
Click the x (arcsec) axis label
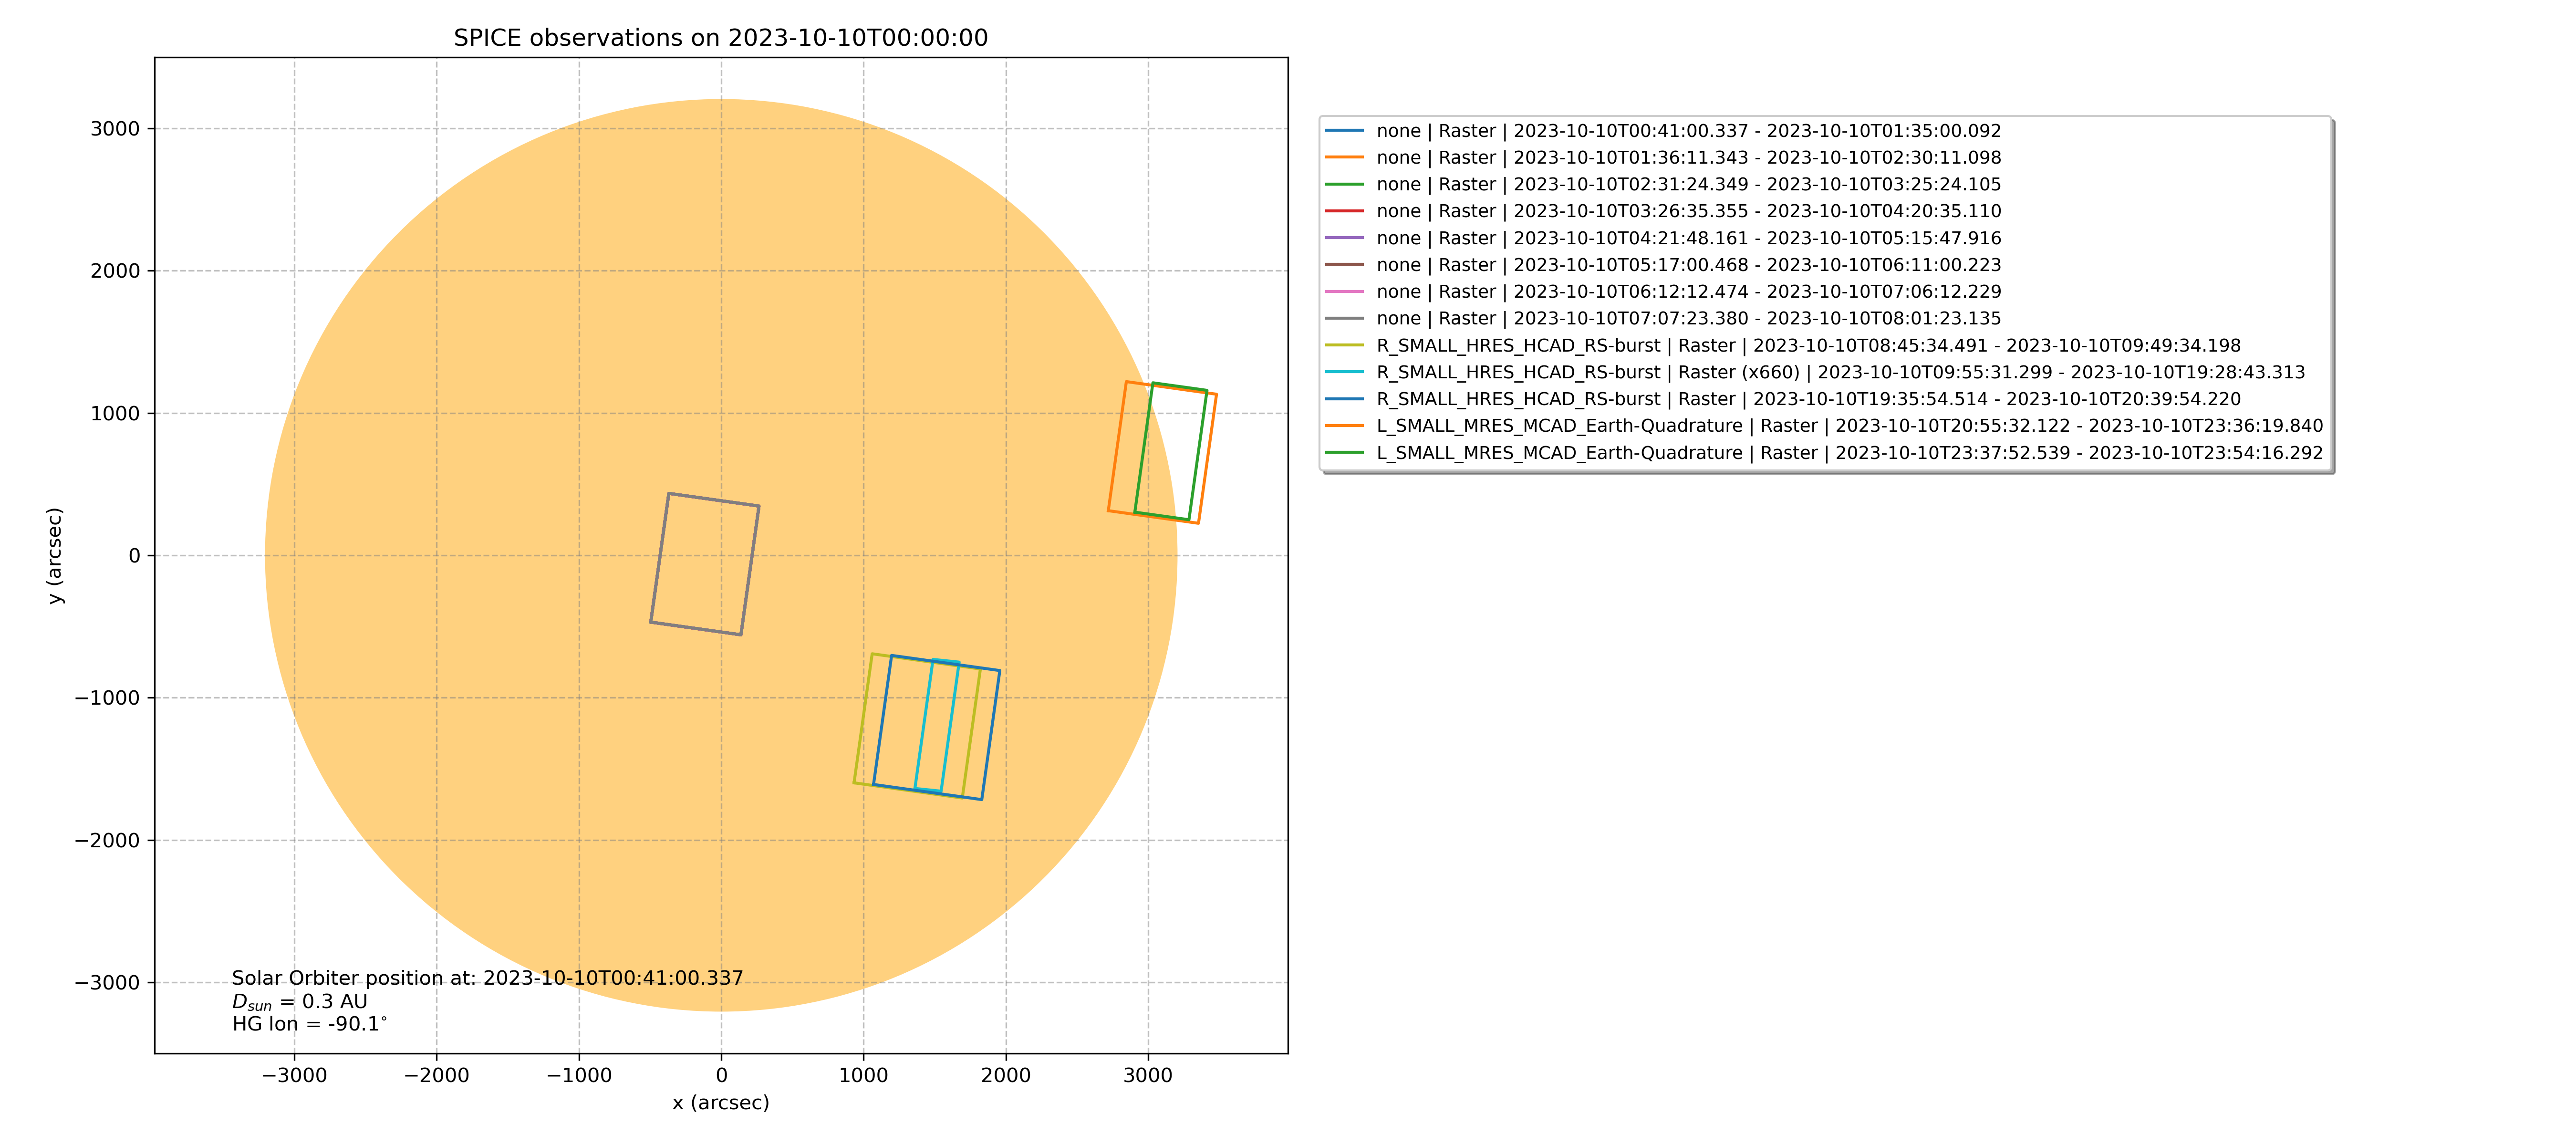(720, 1102)
